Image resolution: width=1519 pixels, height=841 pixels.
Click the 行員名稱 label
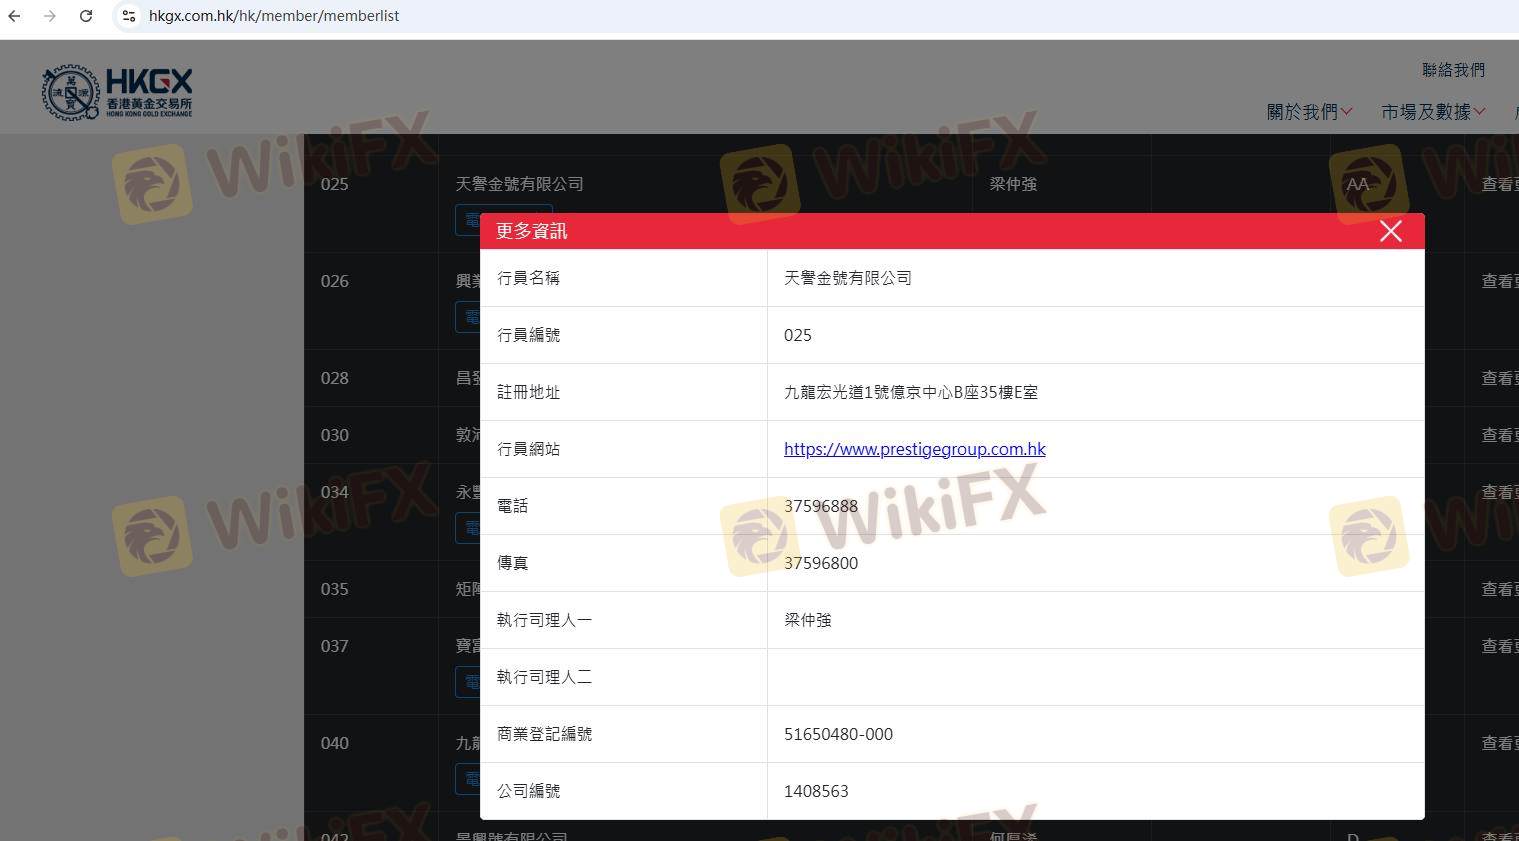point(528,278)
